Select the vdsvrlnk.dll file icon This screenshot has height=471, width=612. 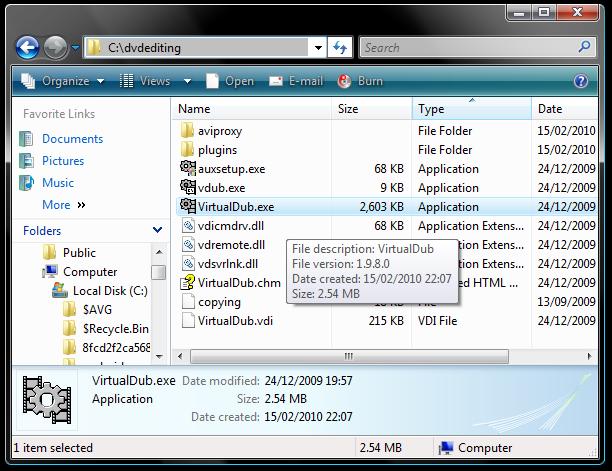188,263
